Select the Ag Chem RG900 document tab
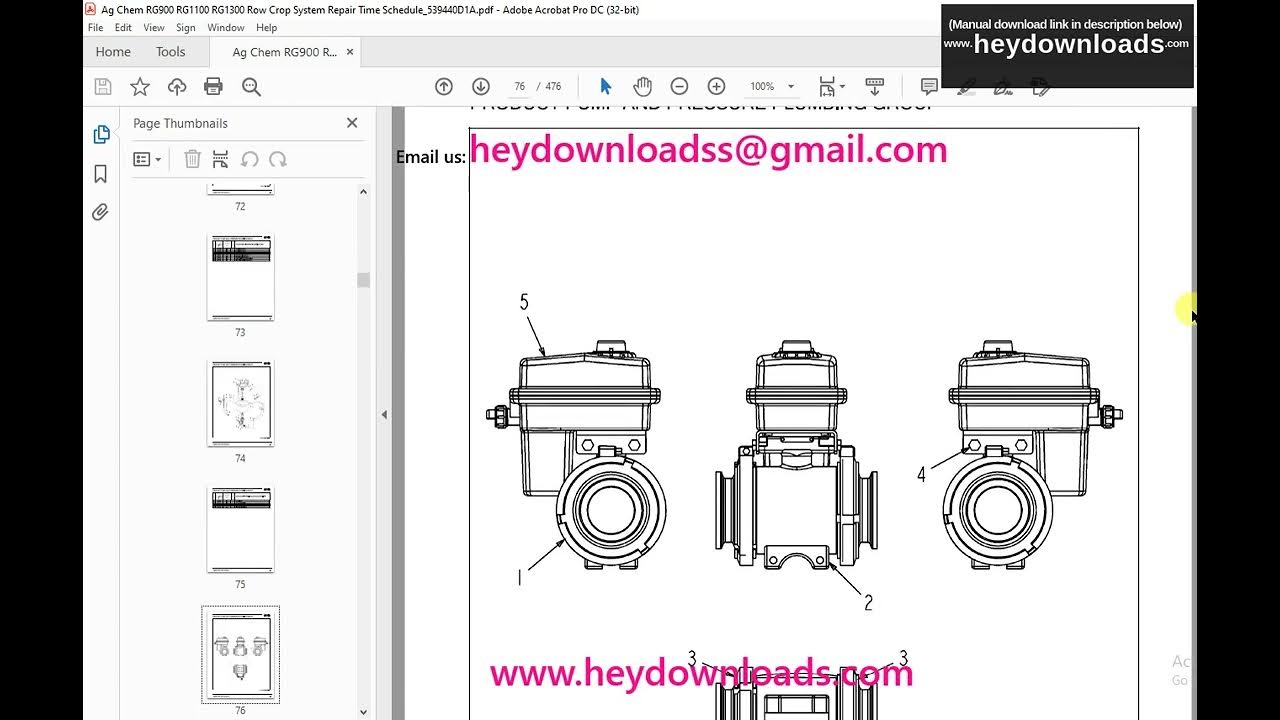The height and width of the screenshot is (720, 1280). click(284, 52)
